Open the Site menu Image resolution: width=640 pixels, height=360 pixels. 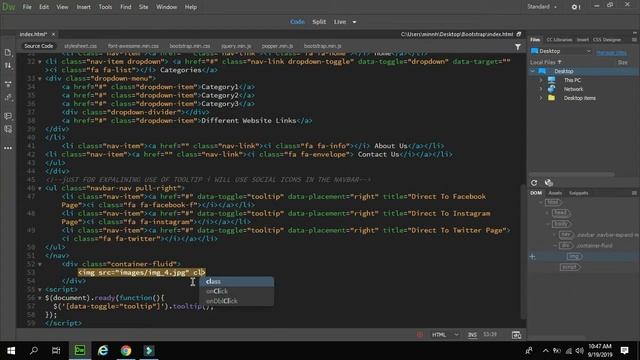point(143,7)
